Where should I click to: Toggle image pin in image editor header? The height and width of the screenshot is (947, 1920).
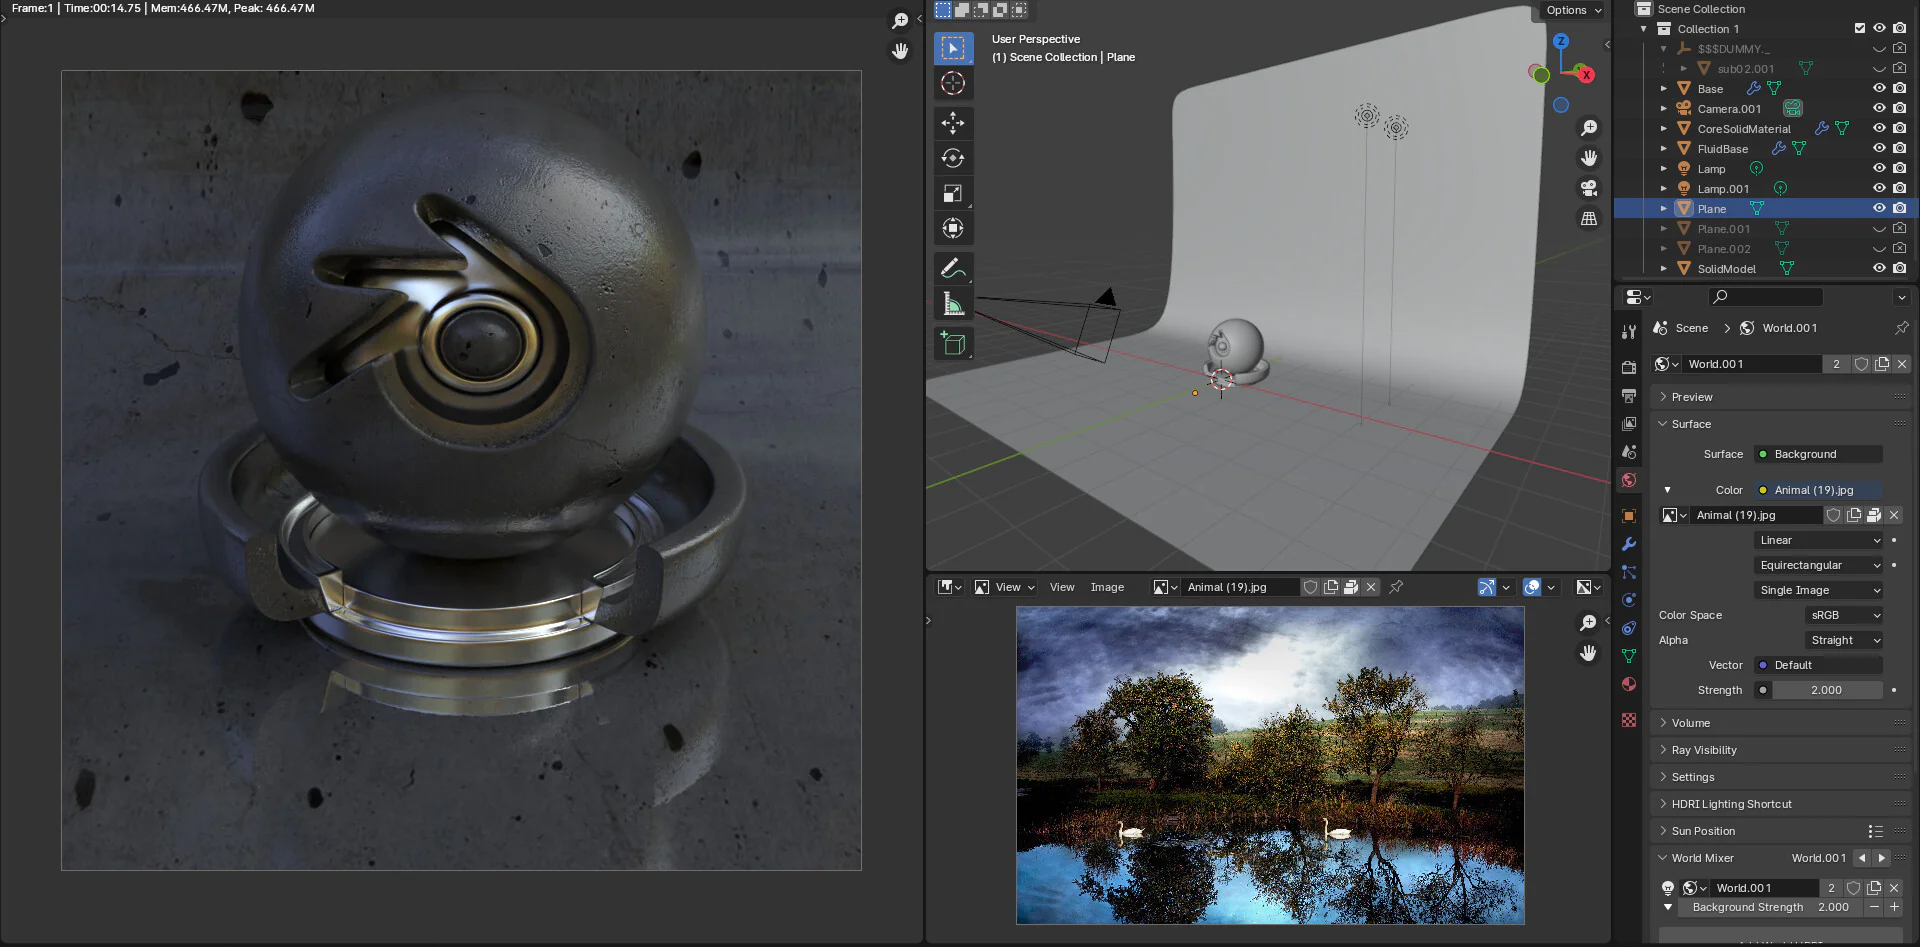1396,587
